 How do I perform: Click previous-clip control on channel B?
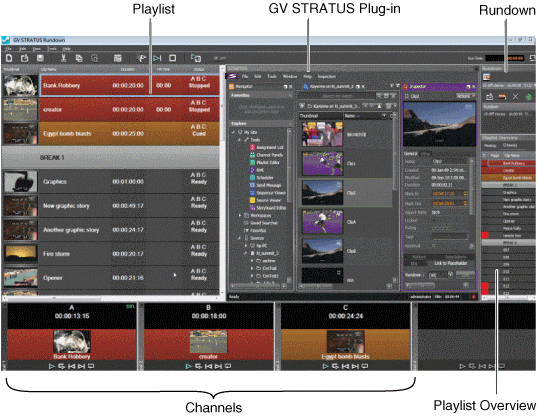click(208, 366)
